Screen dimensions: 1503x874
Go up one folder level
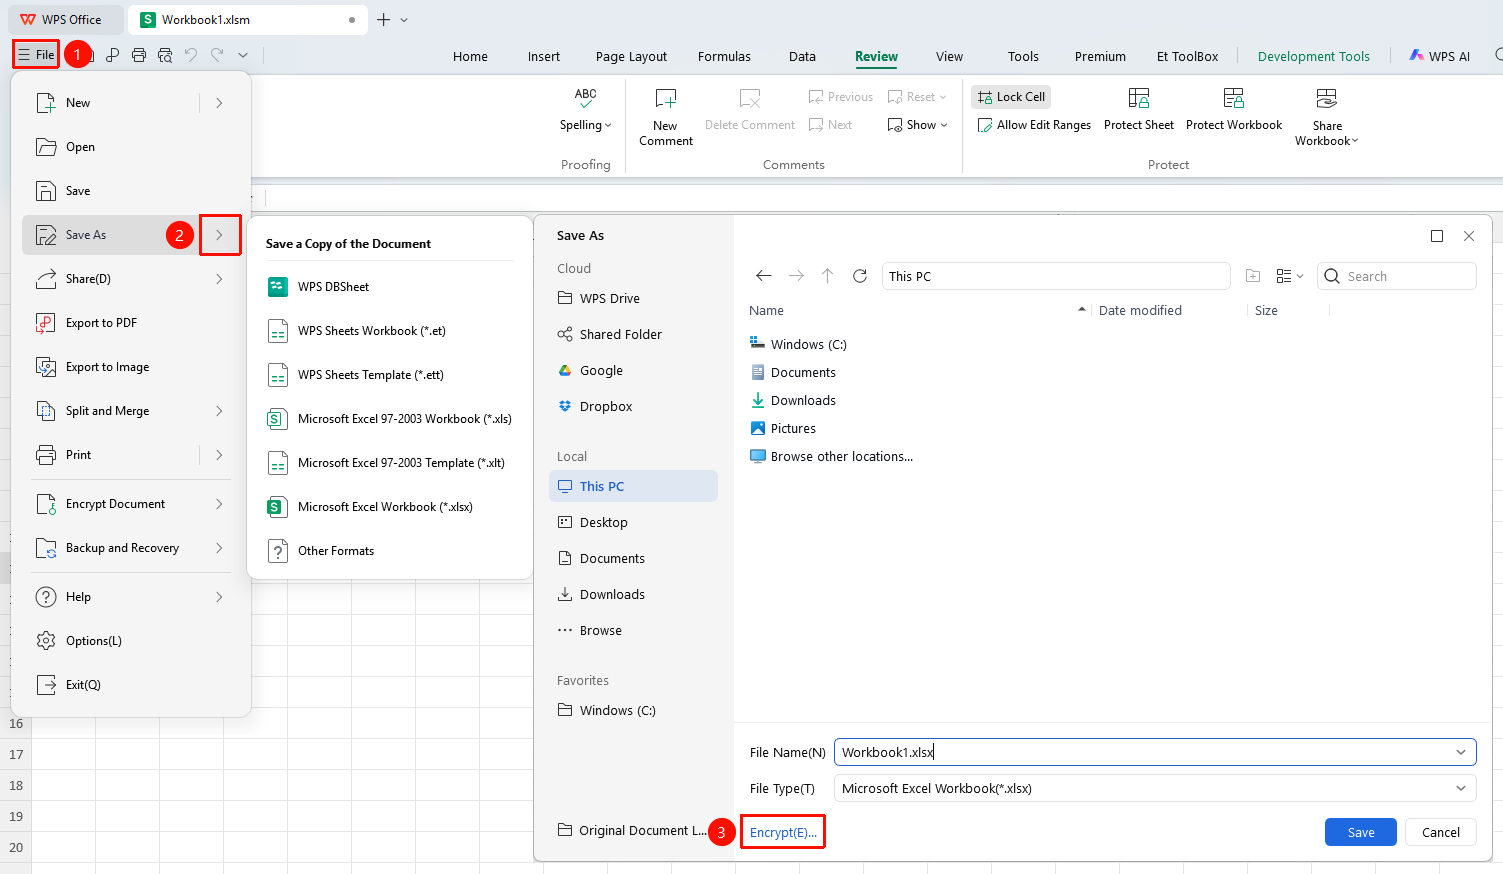(x=828, y=276)
